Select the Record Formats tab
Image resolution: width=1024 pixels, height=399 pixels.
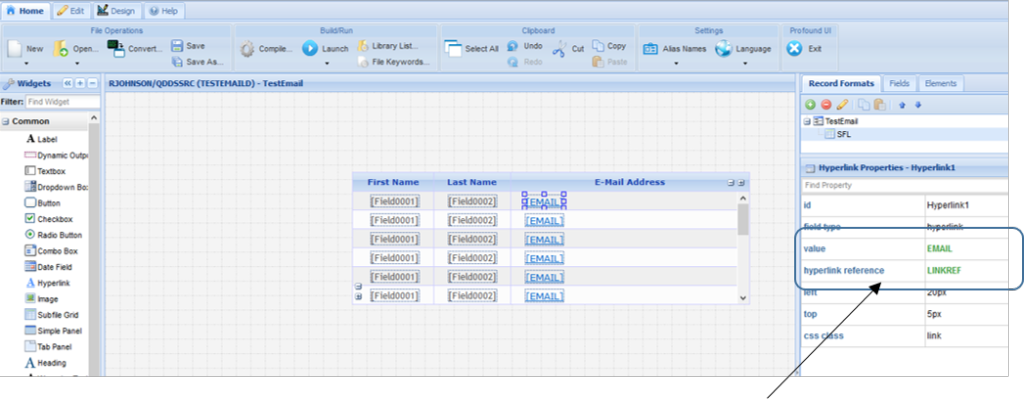pos(841,84)
